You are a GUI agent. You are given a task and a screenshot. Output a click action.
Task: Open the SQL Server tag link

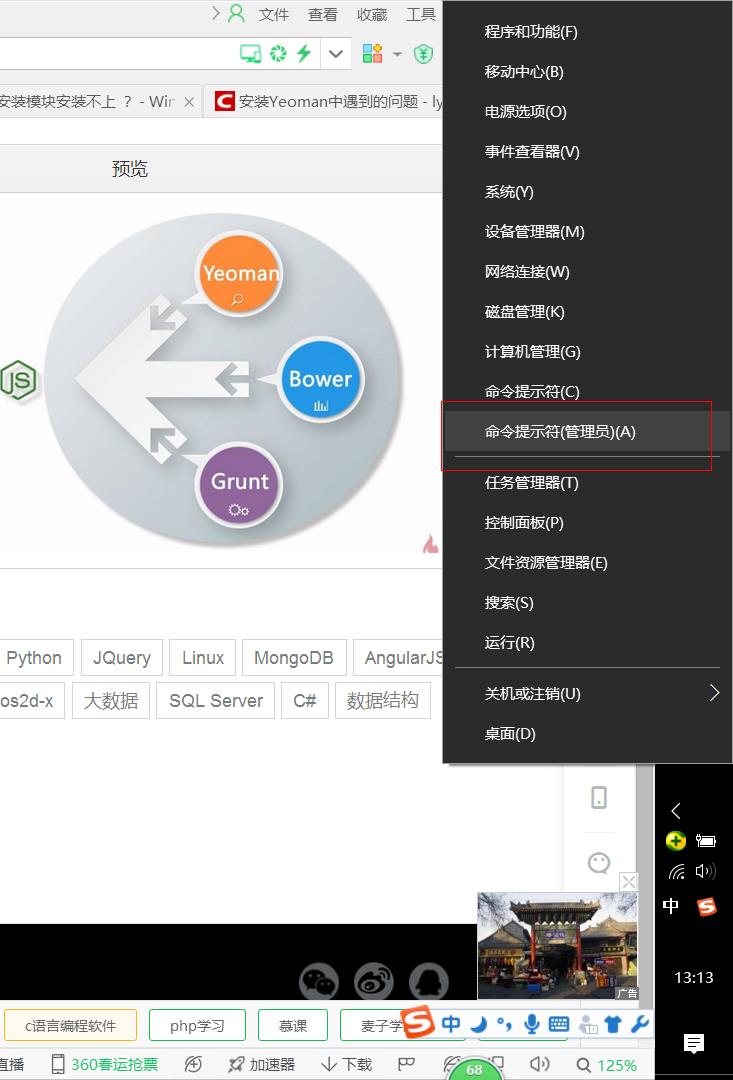pos(216,700)
